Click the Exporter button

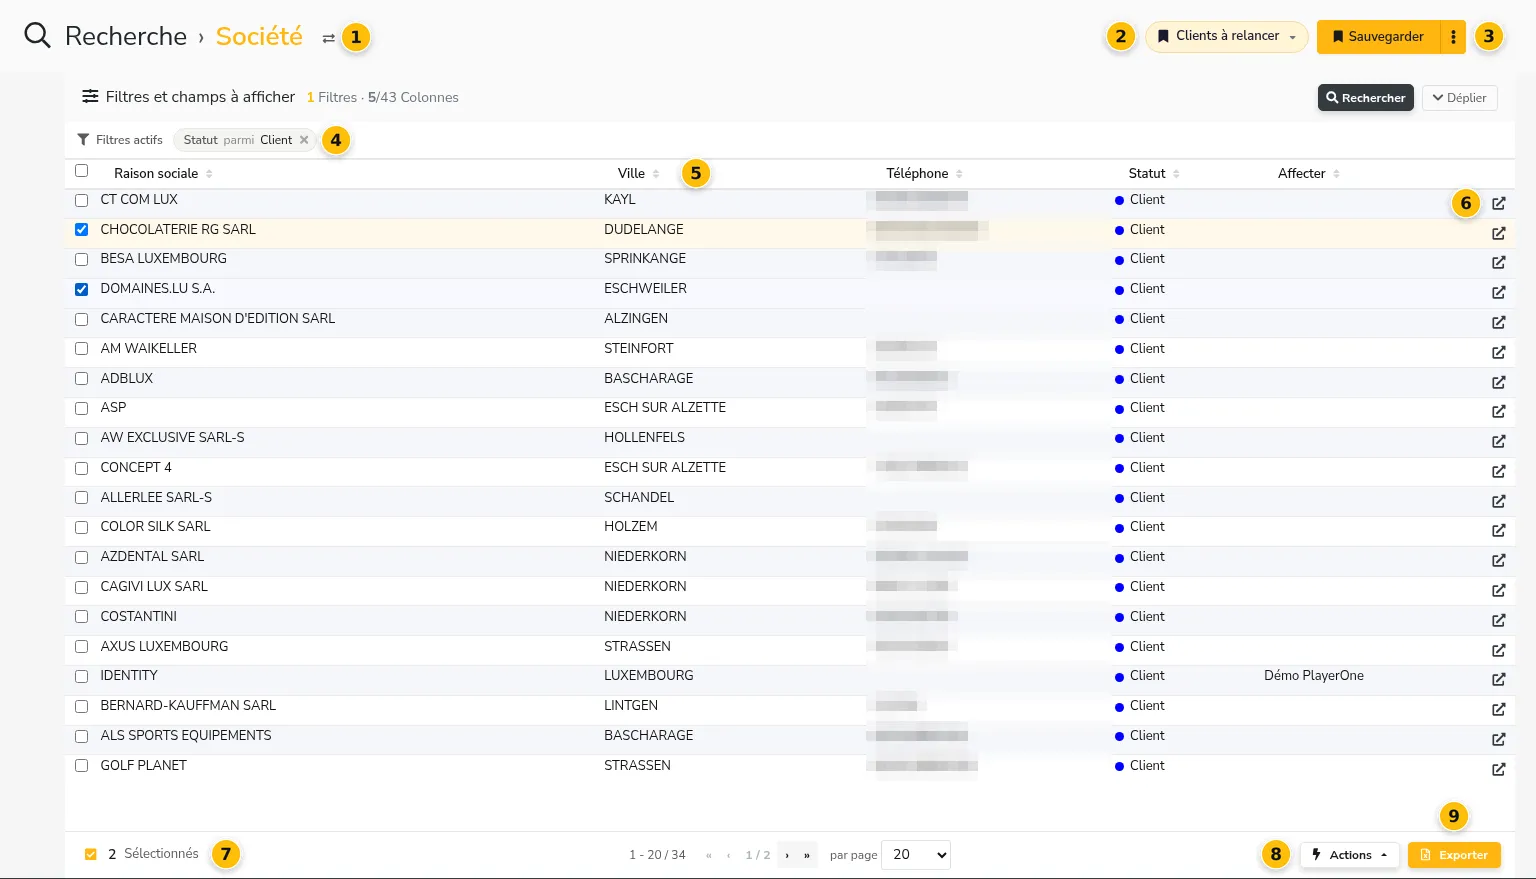click(x=1454, y=855)
